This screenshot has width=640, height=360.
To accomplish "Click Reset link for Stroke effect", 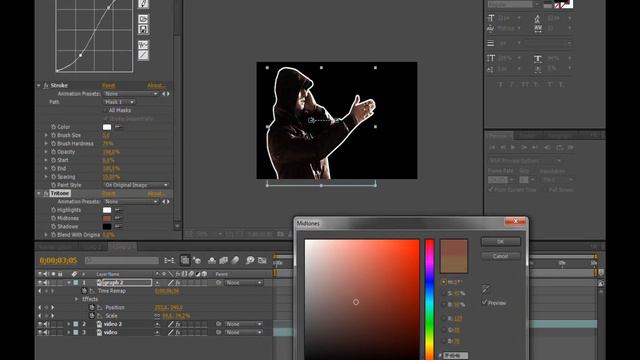I will coord(109,86).
